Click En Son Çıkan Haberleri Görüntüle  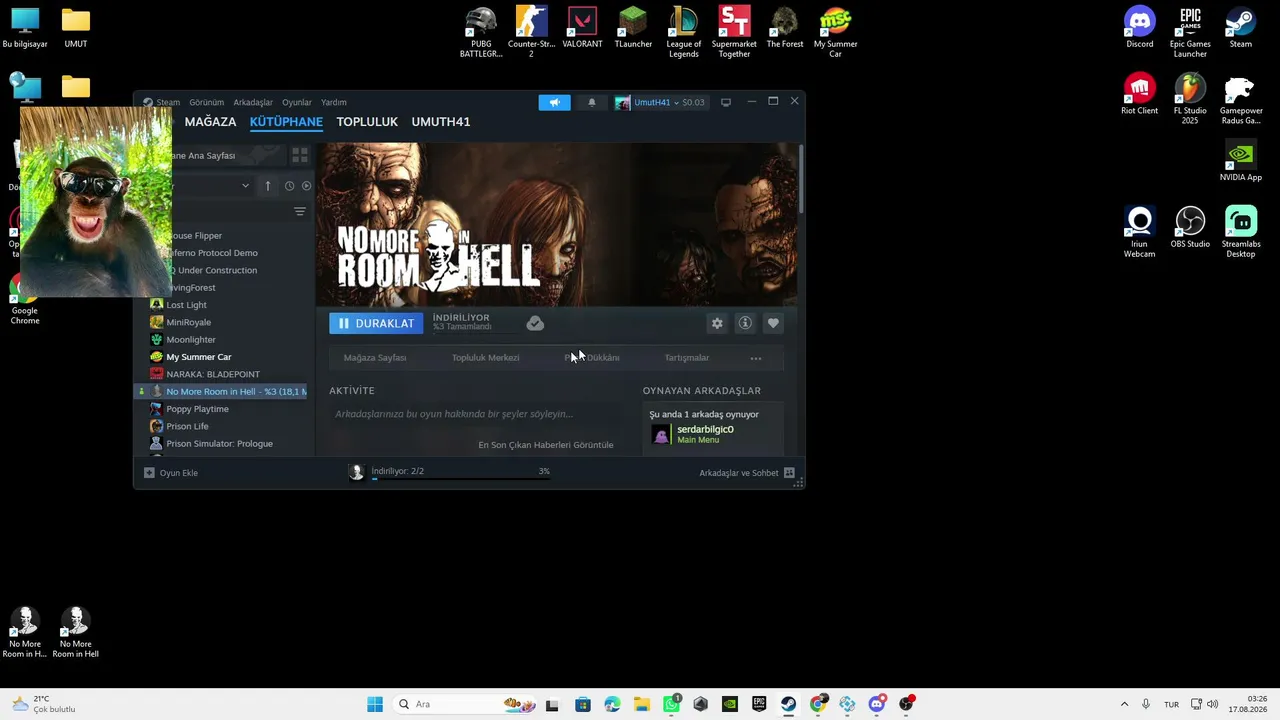pos(546,445)
